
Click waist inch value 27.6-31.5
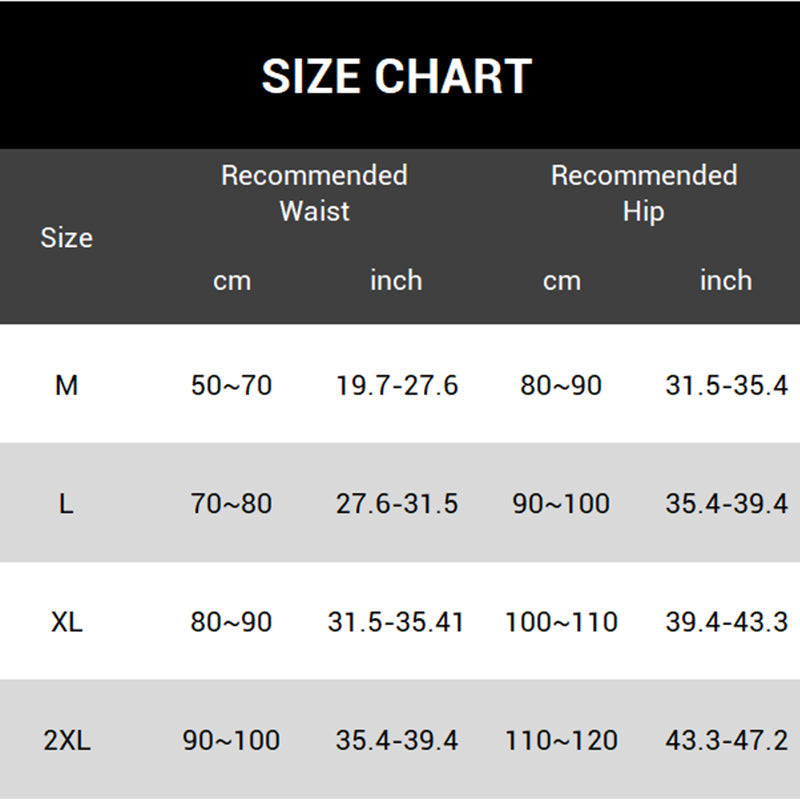tap(397, 504)
